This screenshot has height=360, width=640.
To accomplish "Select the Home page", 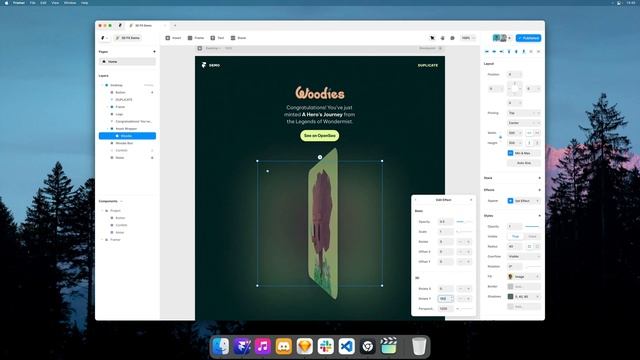I will click(127, 62).
